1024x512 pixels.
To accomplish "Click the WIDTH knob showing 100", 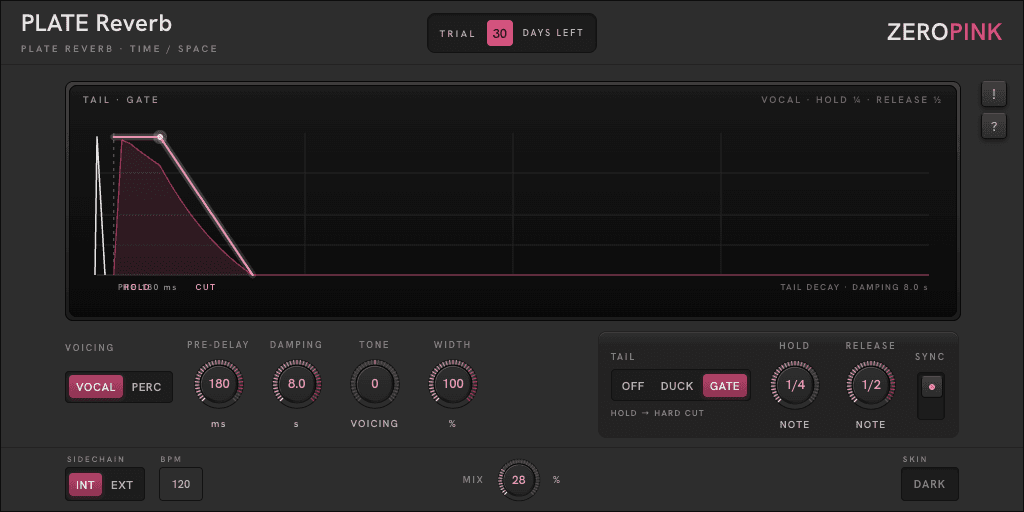I will (x=453, y=383).
